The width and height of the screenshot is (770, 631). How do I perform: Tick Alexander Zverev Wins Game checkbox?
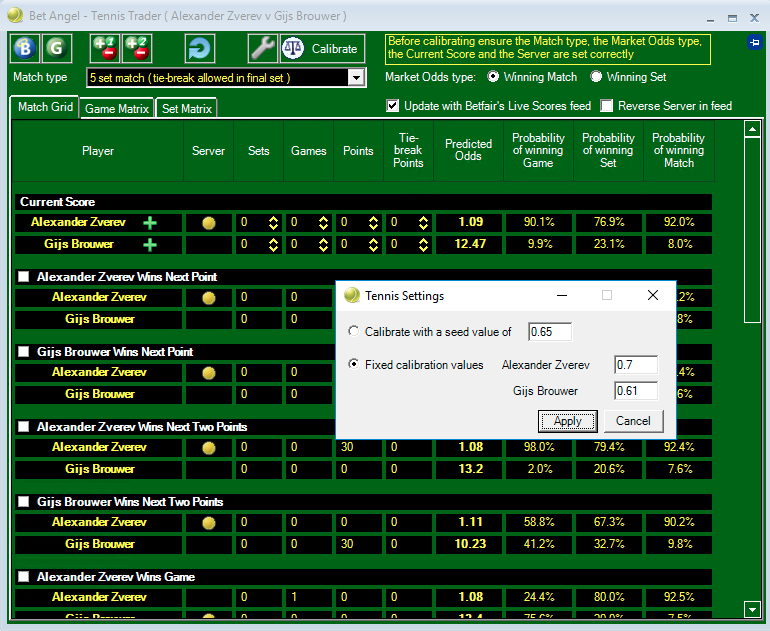(24, 576)
